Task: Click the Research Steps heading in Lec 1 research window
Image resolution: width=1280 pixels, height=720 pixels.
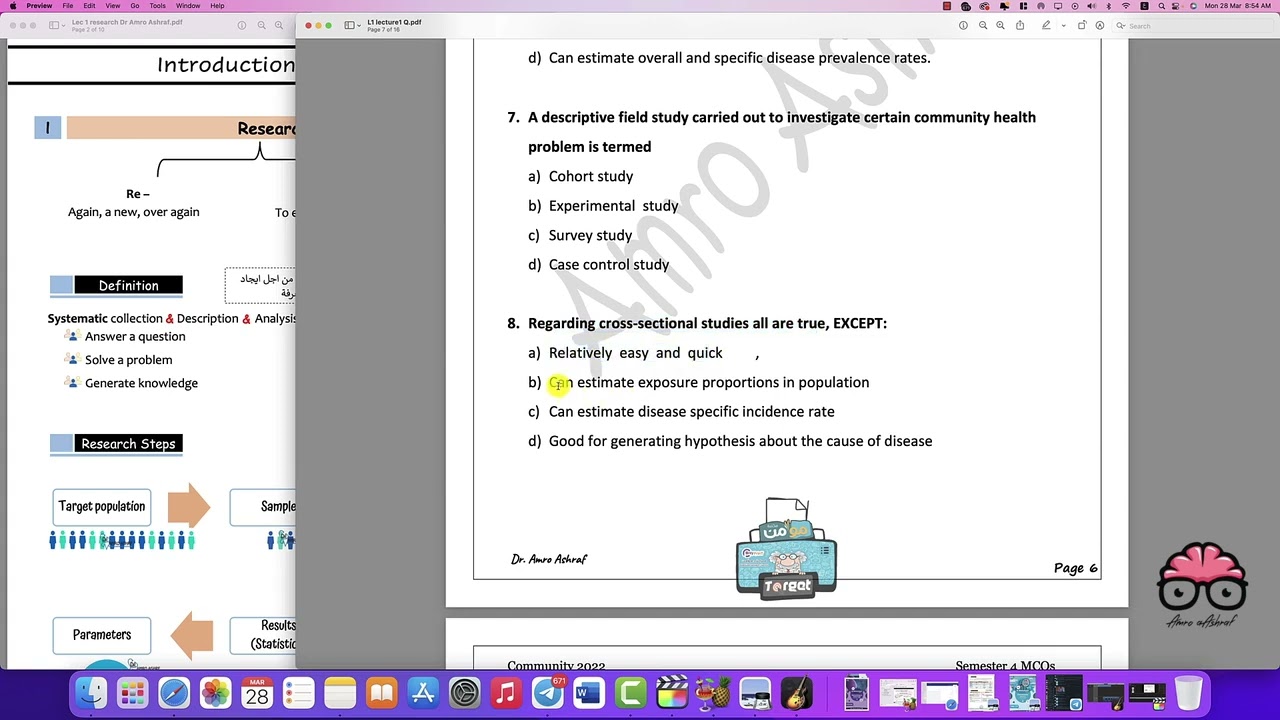Action: point(128,444)
